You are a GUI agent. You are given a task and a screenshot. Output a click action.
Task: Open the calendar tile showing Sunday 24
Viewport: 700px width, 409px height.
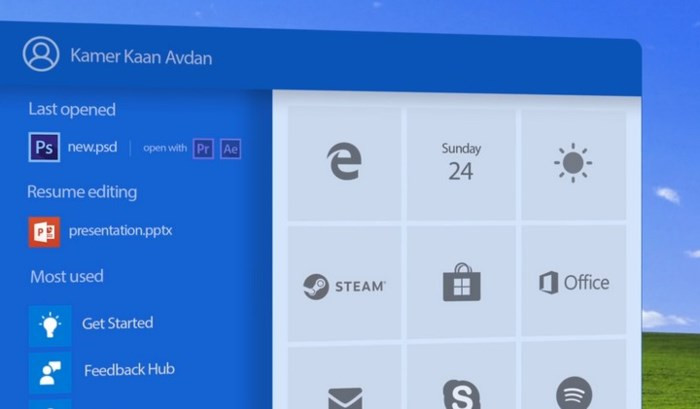point(460,163)
